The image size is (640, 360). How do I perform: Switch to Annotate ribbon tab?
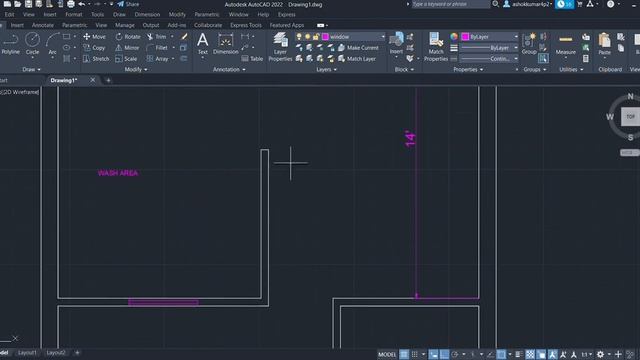click(42, 25)
